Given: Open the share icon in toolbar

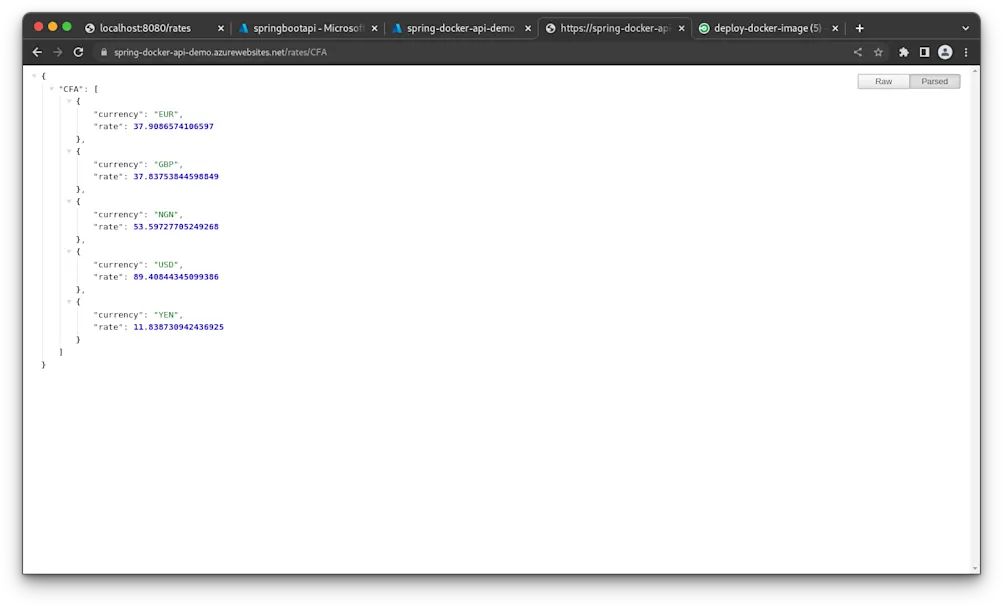Looking at the screenshot, I should (x=857, y=52).
